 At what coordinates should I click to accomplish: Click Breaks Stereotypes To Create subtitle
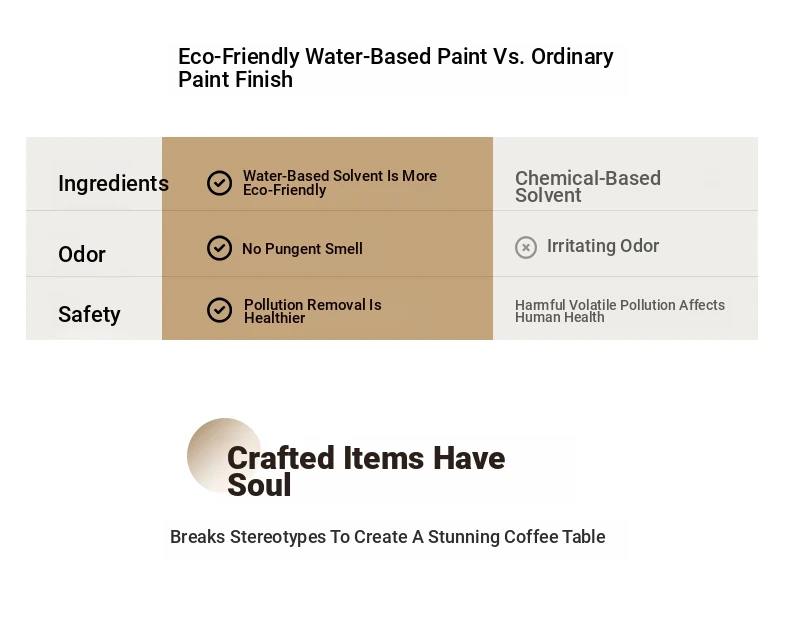[387, 537]
